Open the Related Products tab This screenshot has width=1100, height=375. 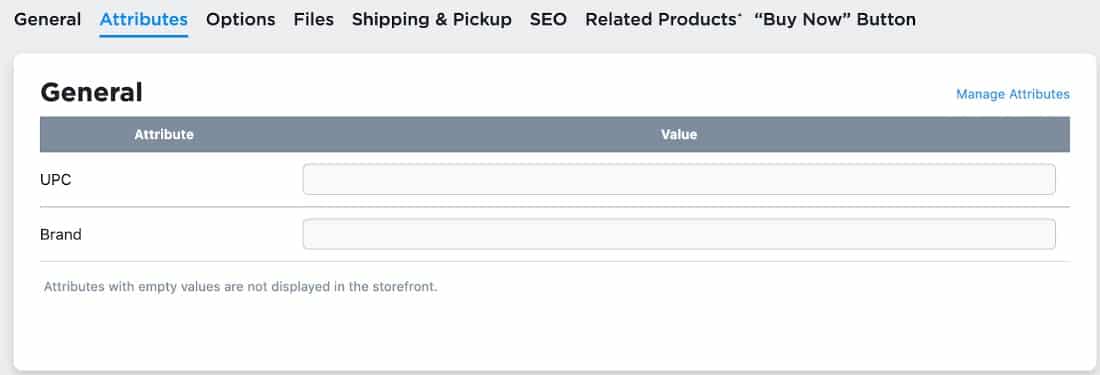click(661, 20)
